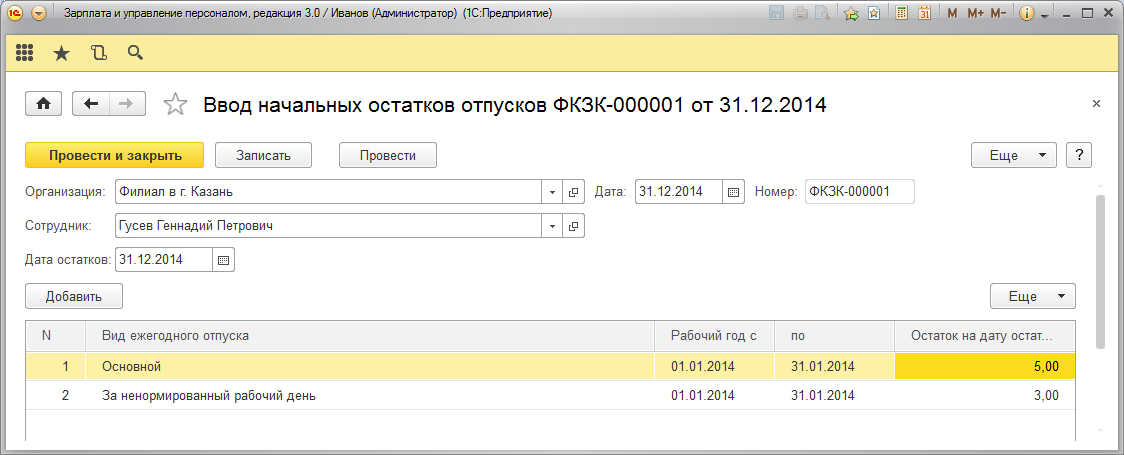1124x455 pixels.
Task: Open the calculator in the title bar
Action: 902,14
